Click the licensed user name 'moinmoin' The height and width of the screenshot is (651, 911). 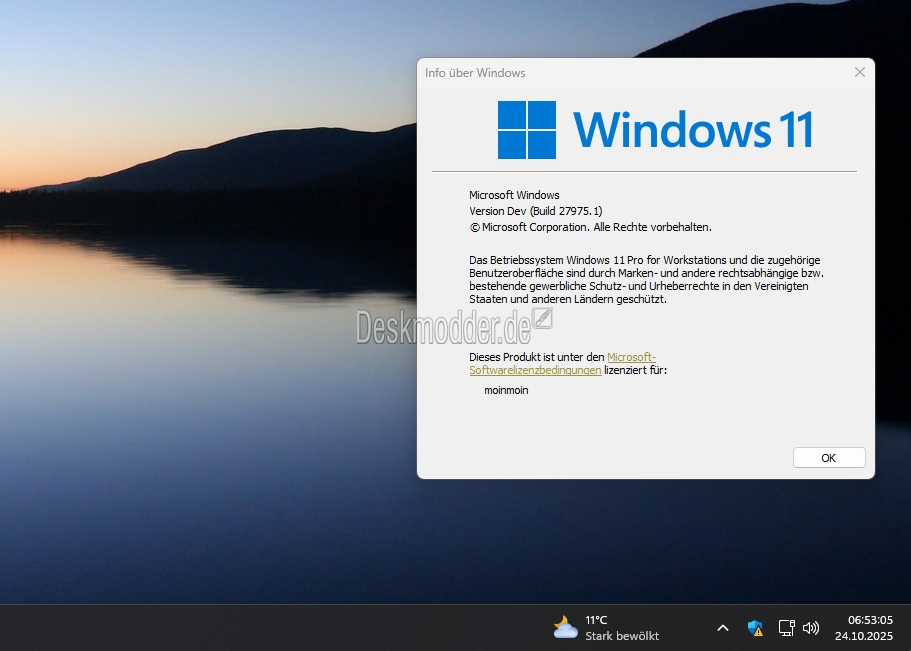pyautogui.click(x=506, y=390)
